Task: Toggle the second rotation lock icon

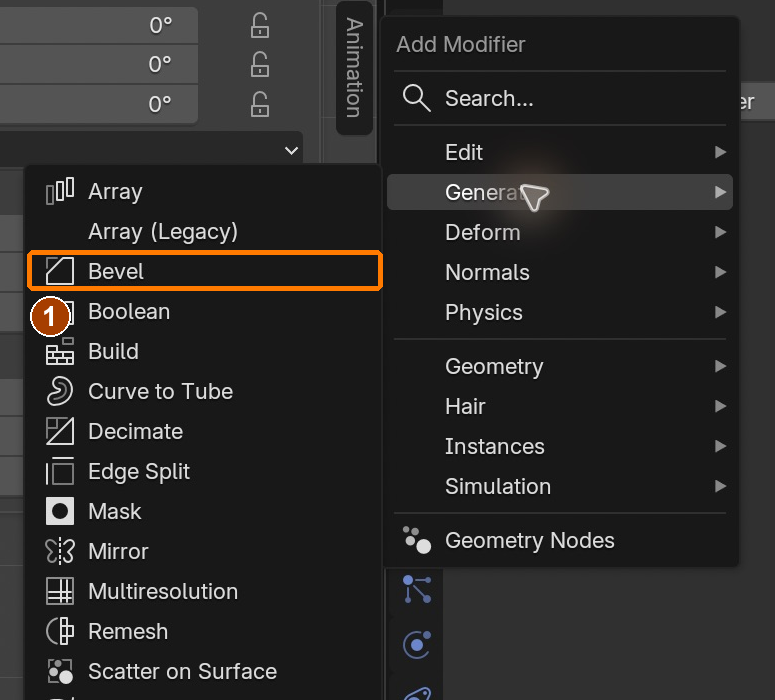Action: pyautogui.click(x=260, y=64)
